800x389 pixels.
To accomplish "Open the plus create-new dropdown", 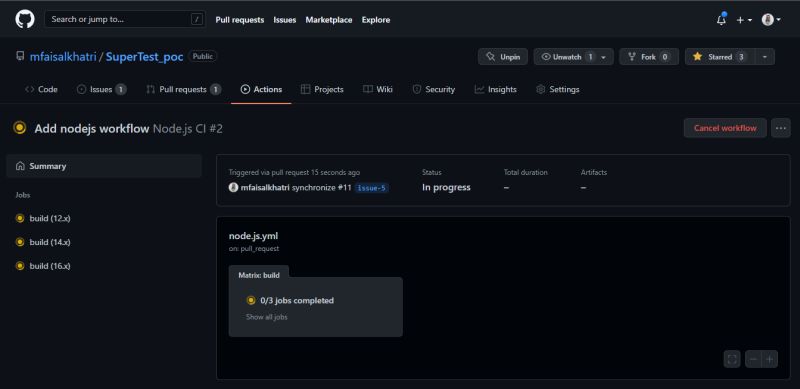I will click(x=744, y=20).
